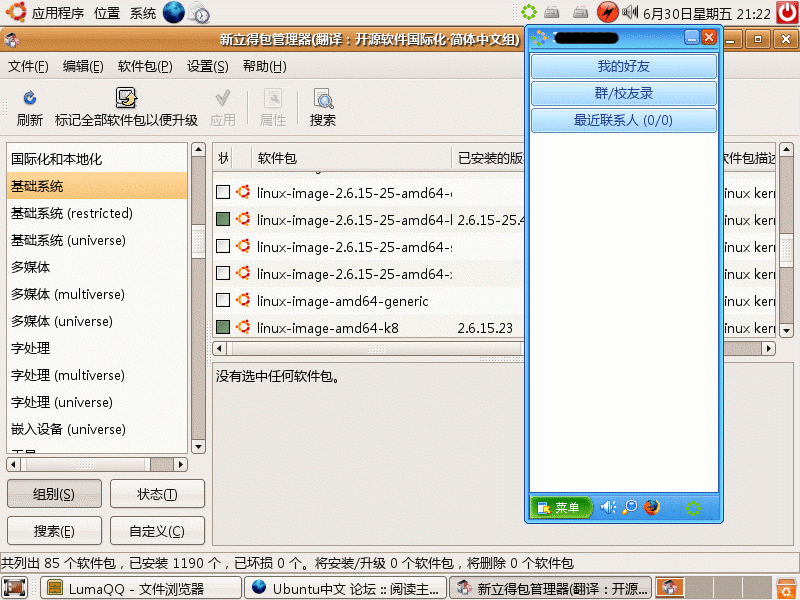This screenshot has width=800, height=600.
Task: Click the Synaptic window icon in its title bar
Action: pos(11,39)
